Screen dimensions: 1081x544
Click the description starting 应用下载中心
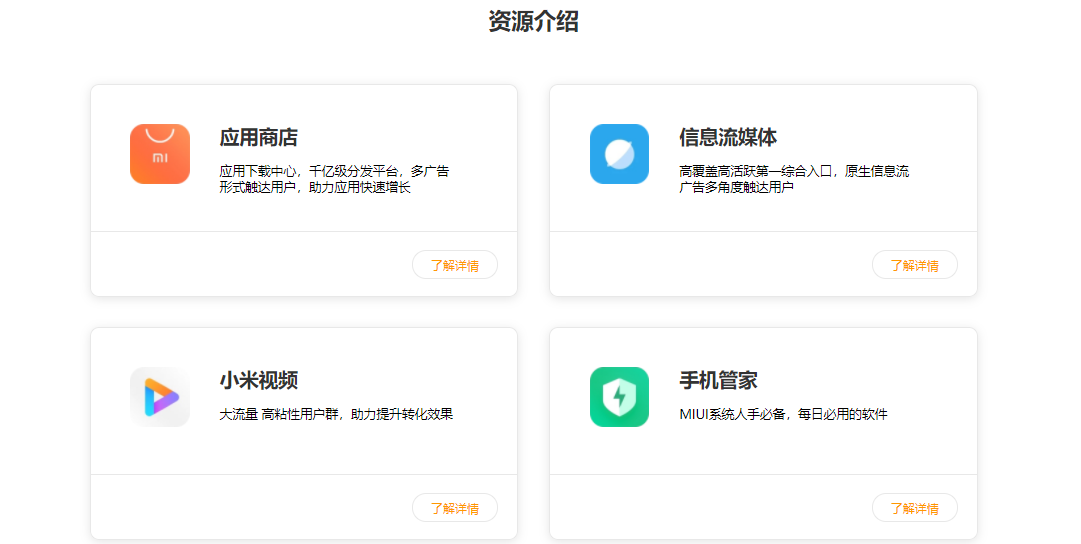(x=334, y=179)
